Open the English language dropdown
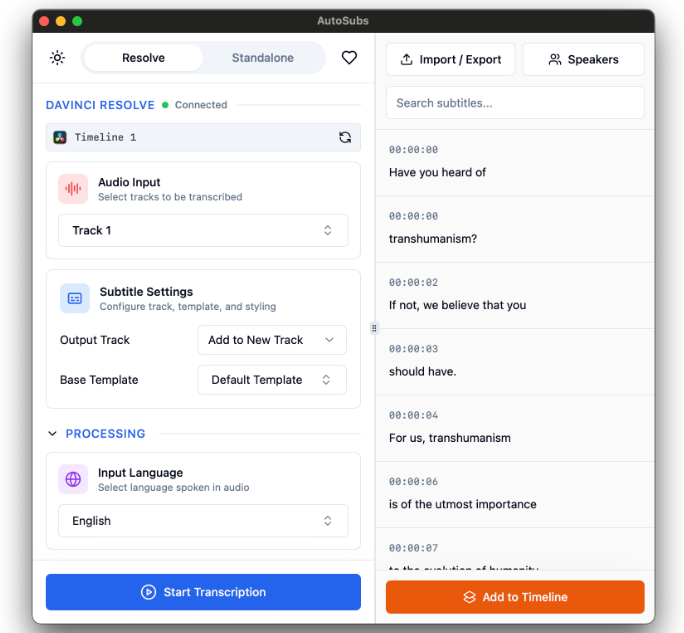 point(203,521)
